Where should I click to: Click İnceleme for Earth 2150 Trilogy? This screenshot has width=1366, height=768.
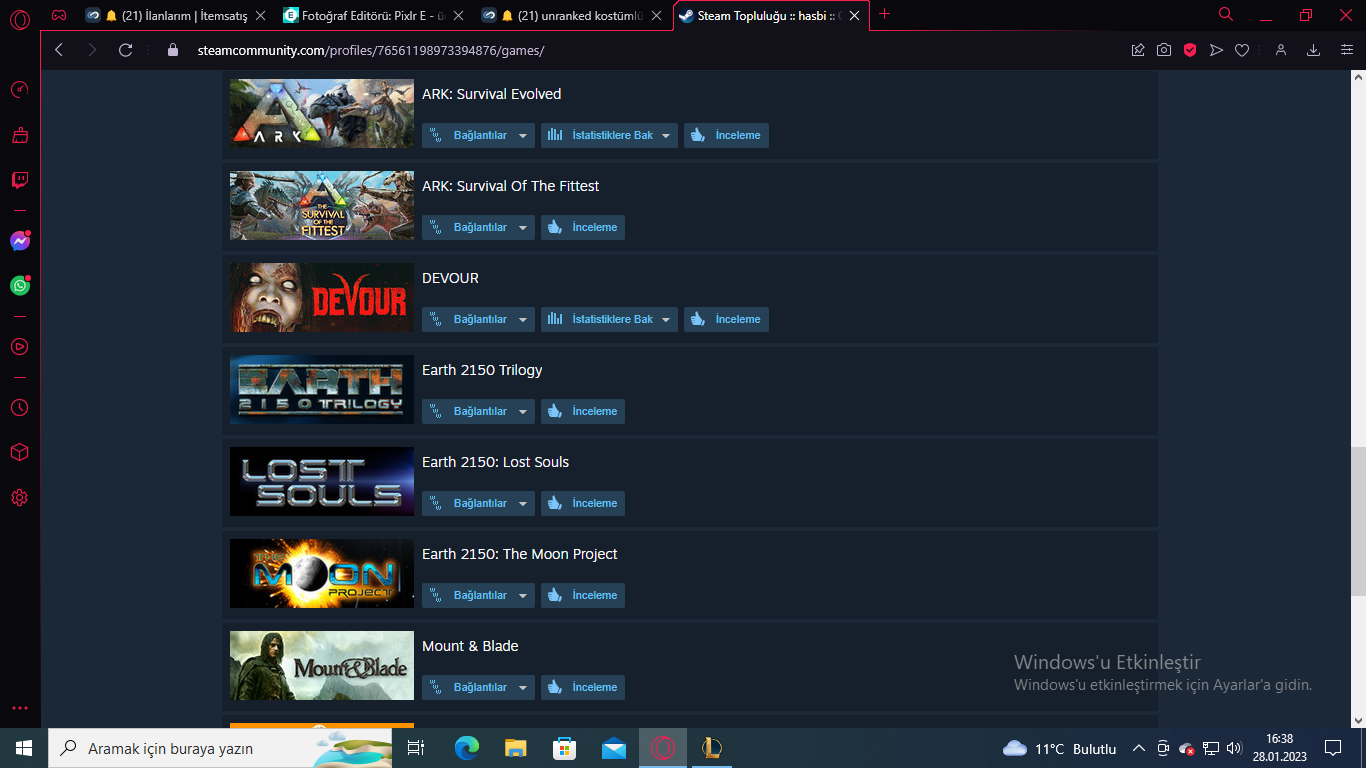(x=583, y=411)
